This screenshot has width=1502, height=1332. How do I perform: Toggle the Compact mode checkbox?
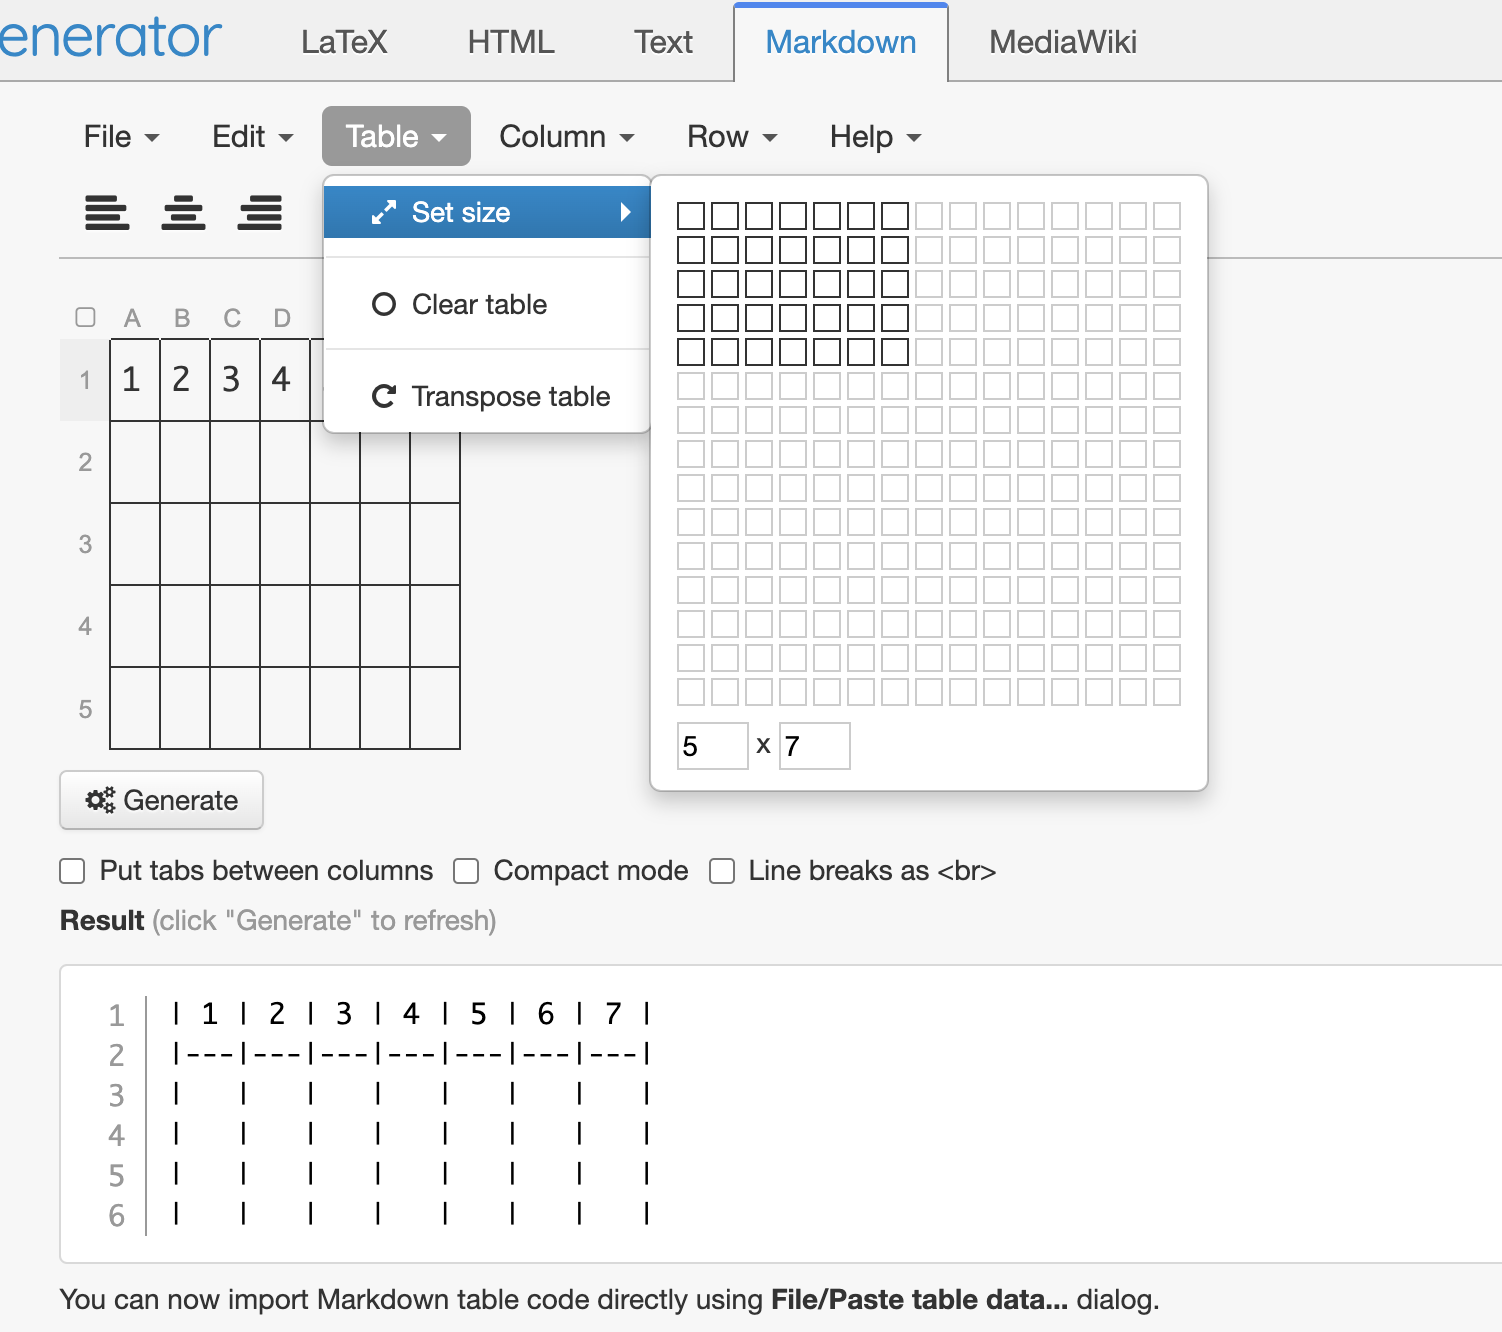click(x=466, y=871)
